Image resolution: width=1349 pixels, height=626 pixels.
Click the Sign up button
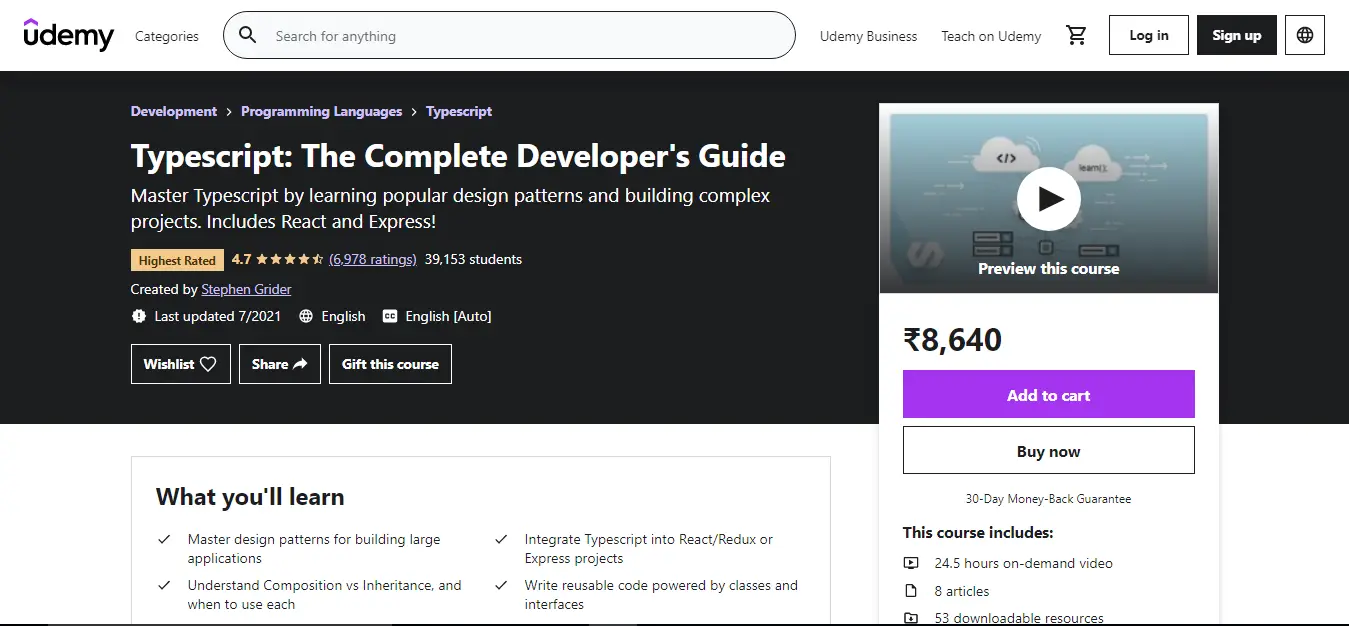coord(1237,35)
